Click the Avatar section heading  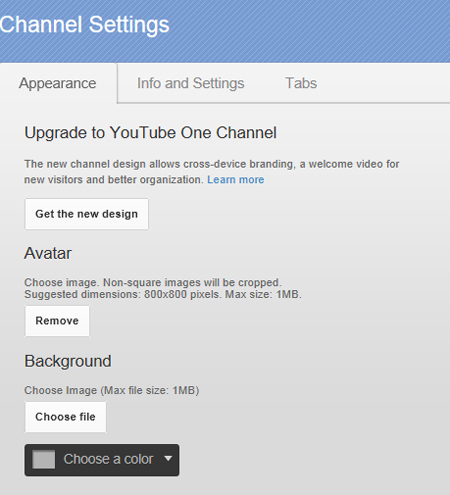coord(48,253)
